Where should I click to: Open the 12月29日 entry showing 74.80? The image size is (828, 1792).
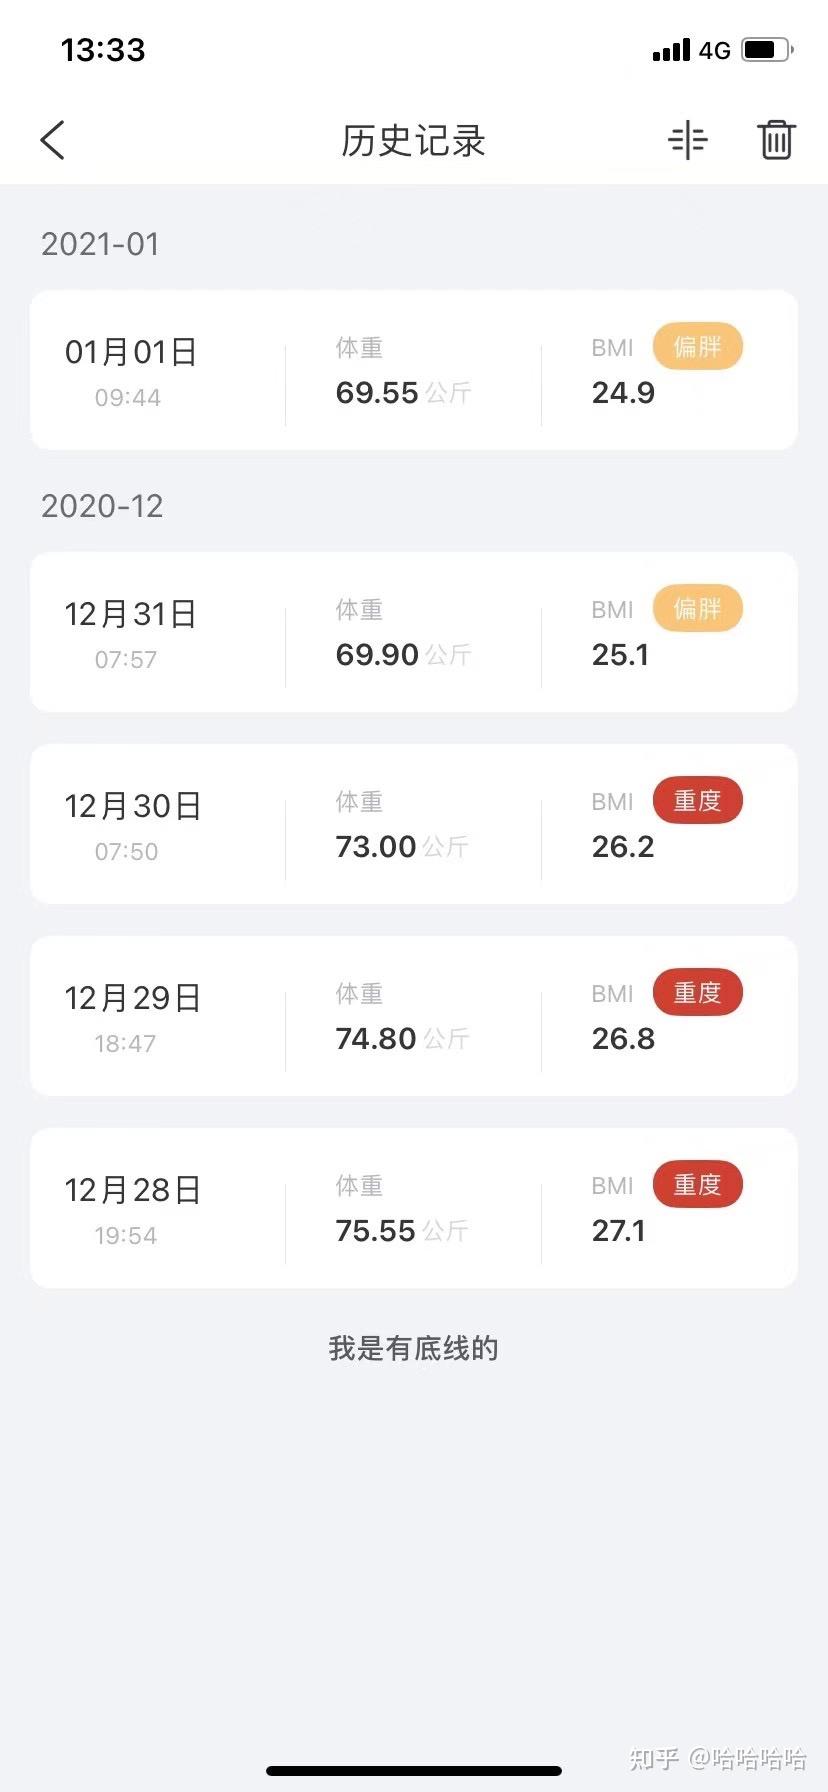pyautogui.click(x=414, y=1016)
